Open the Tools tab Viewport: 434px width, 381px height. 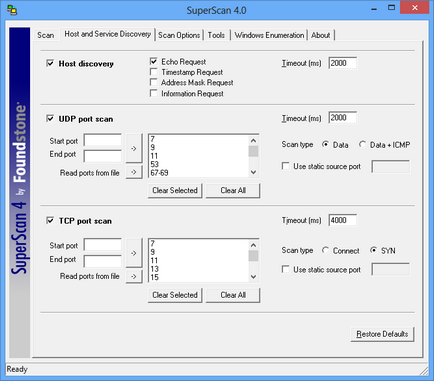point(216,35)
